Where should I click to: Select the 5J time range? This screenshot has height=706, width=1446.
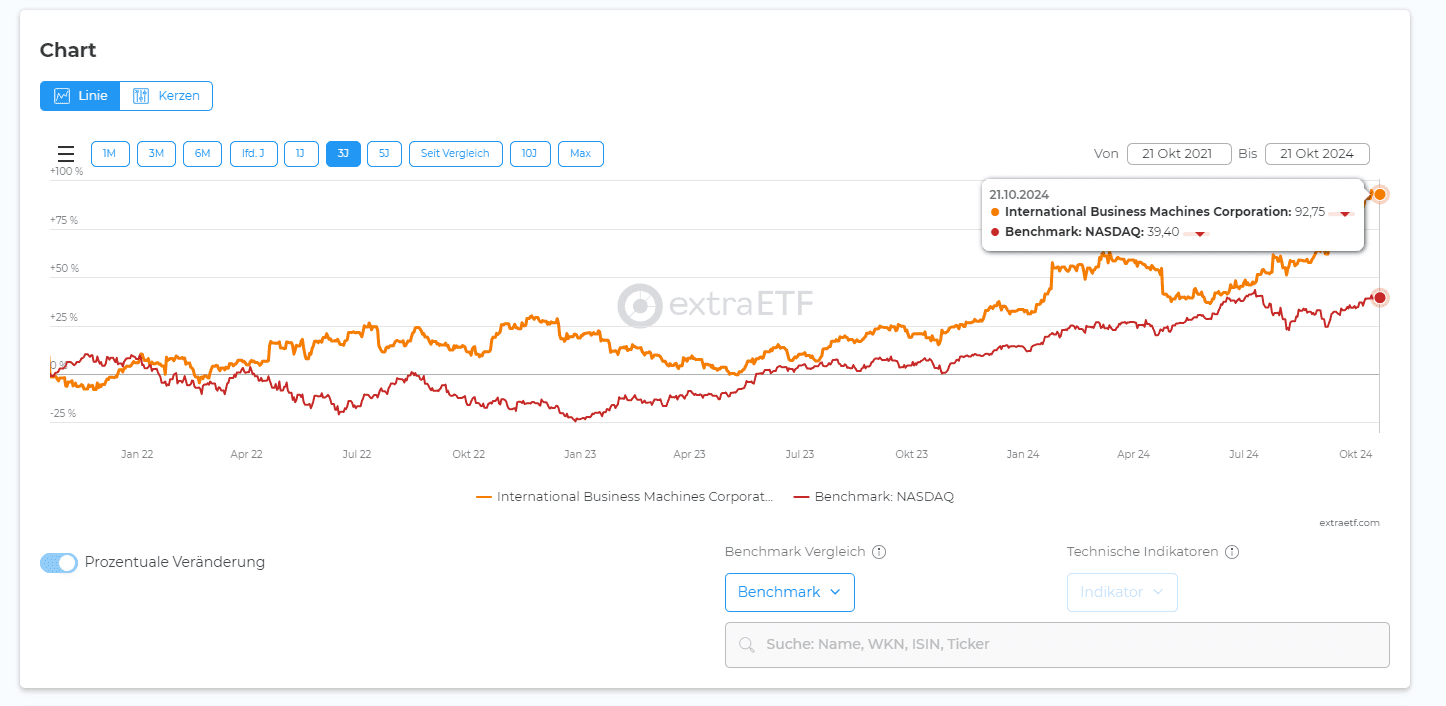click(x=384, y=154)
